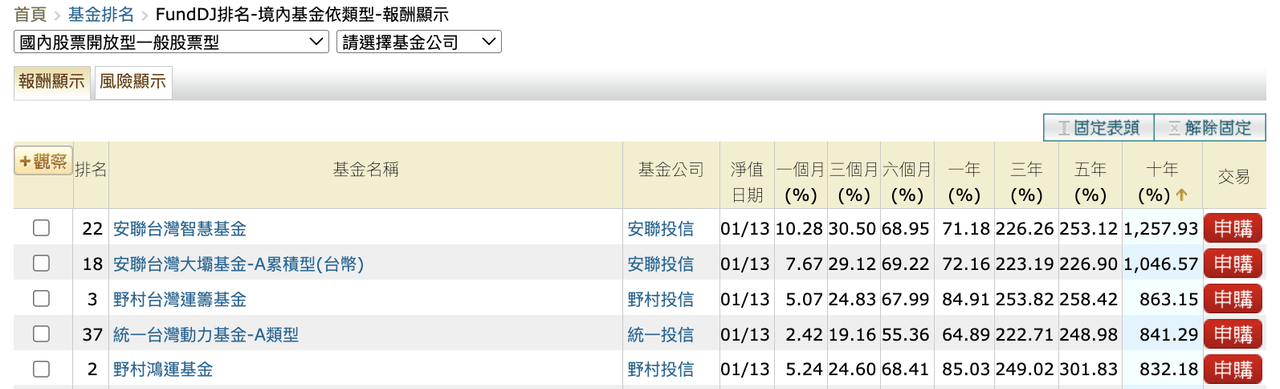Viewport: 1280px width, 389px height.
Task: Sort by 基金公司 column header
Action: 671,171
